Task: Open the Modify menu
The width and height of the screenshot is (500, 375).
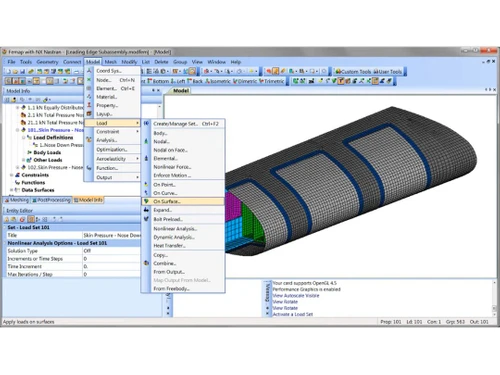Action: 129,62
